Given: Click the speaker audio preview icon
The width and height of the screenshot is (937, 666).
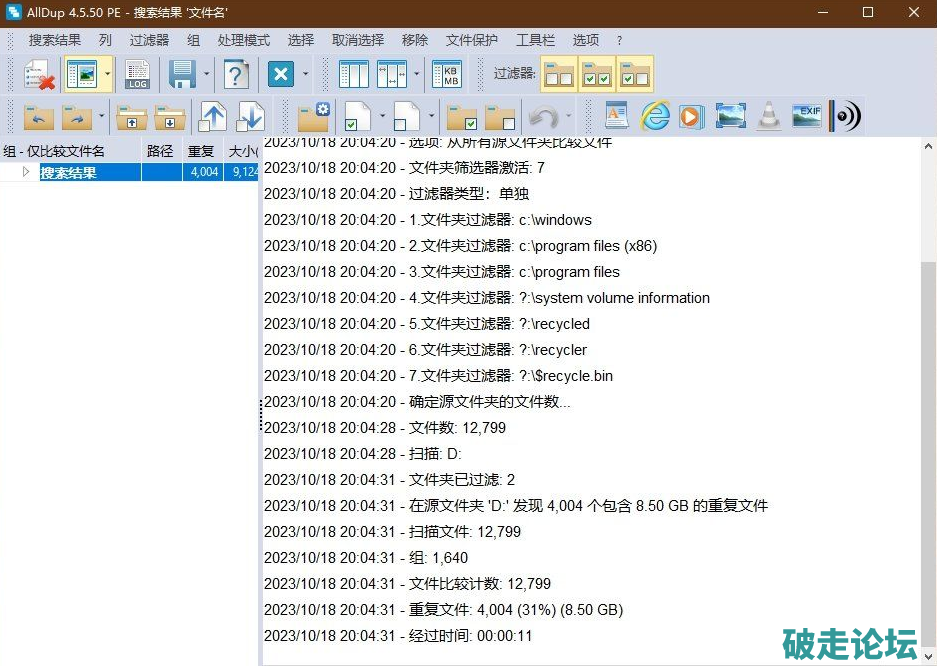Looking at the screenshot, I should [x=847, y=116].
